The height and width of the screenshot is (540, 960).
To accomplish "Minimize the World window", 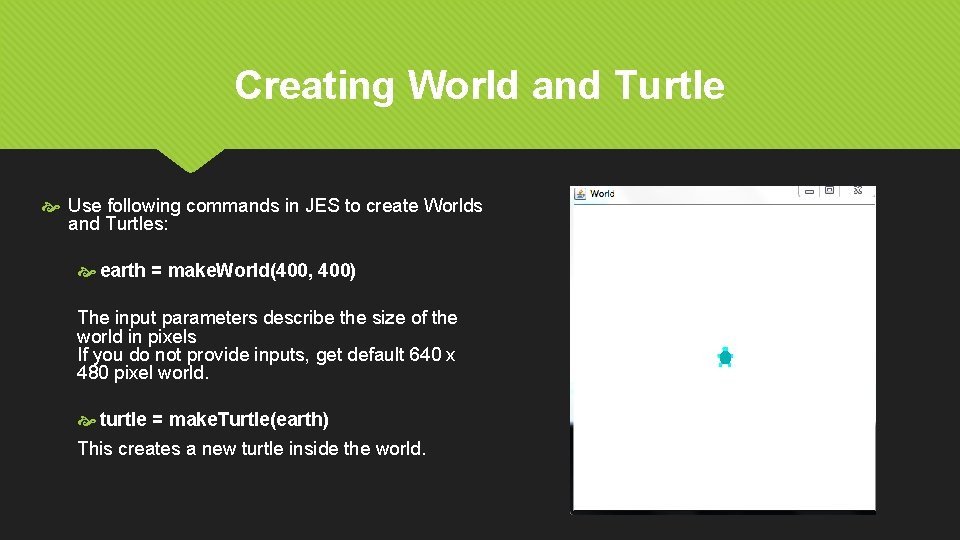I will 809,192.
